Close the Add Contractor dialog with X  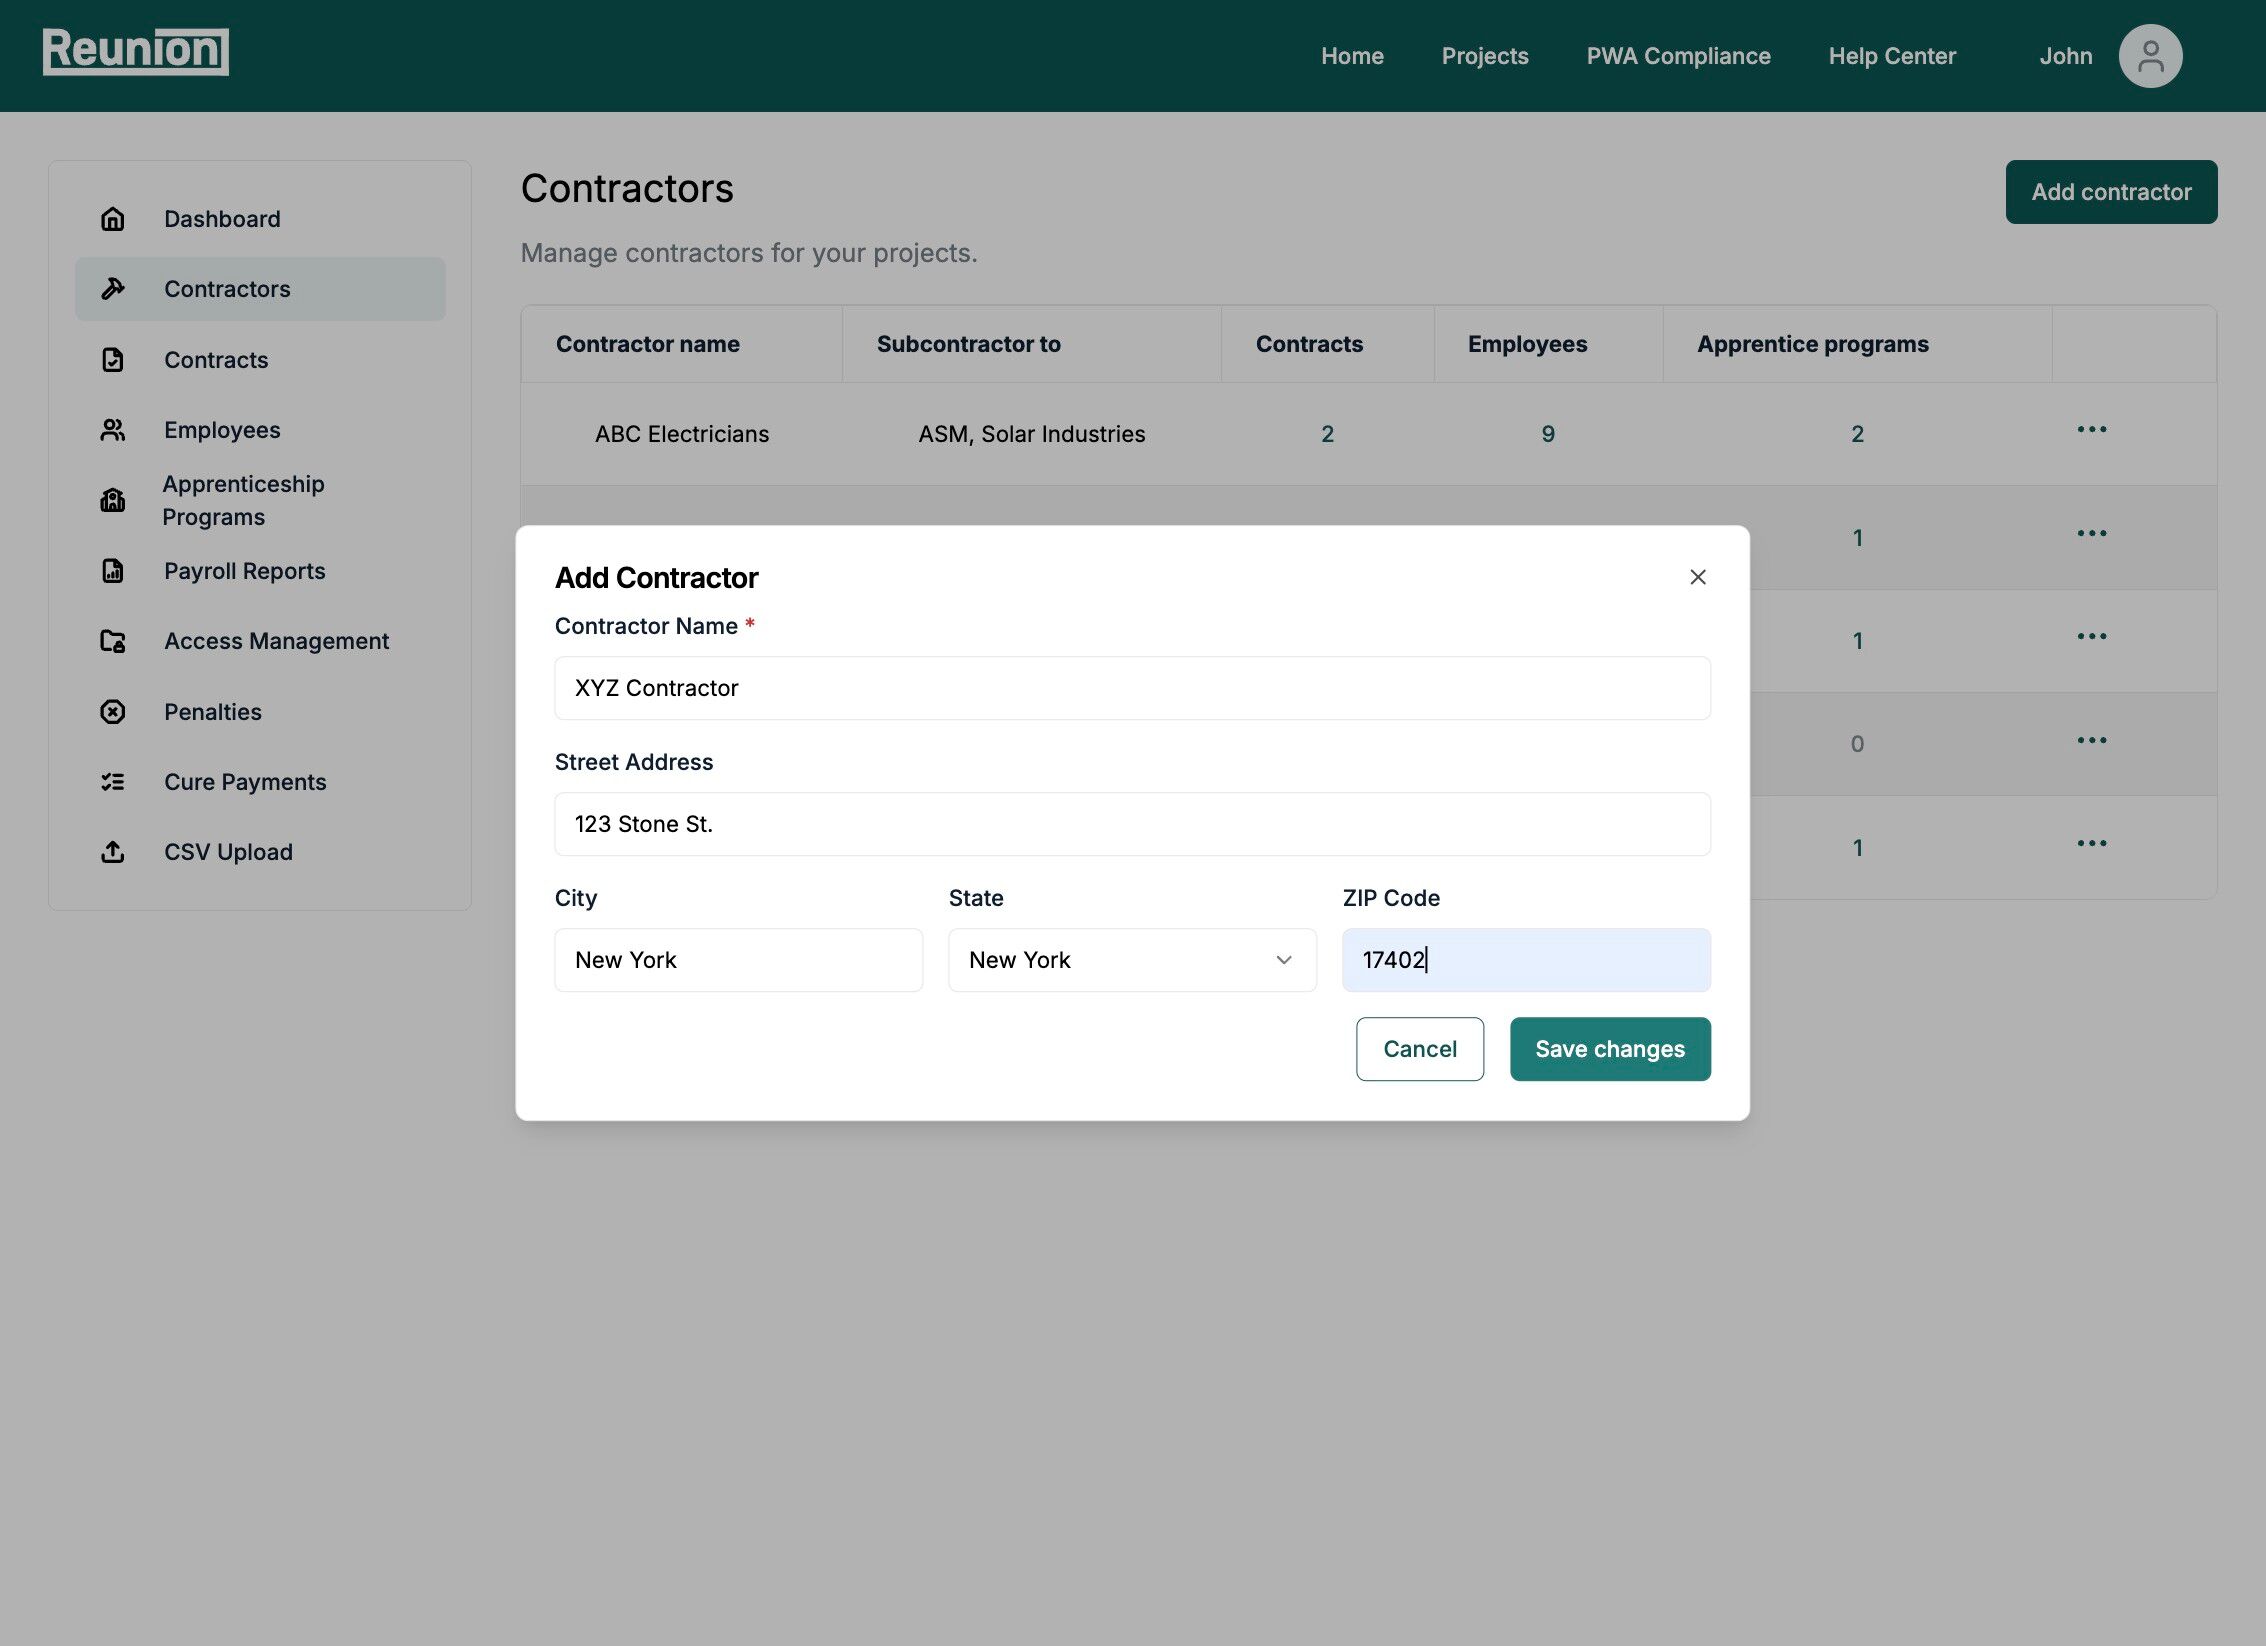tap(1698, 577)
